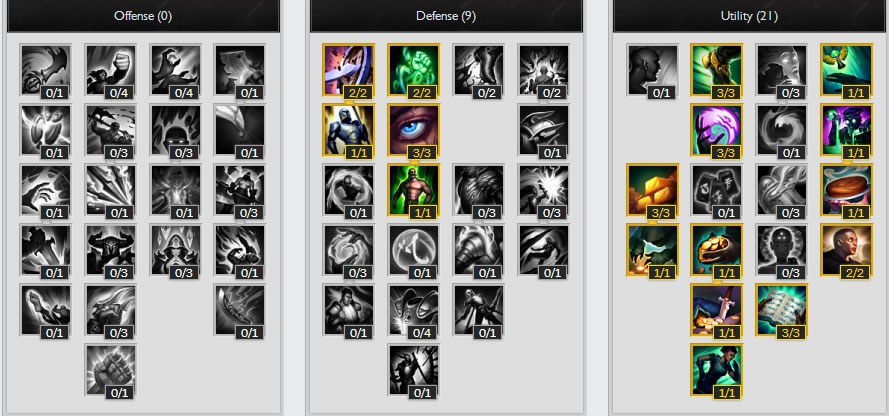Open the Utility (21) tree header
Screen dimensions: 889x416
tap(749, 16)
